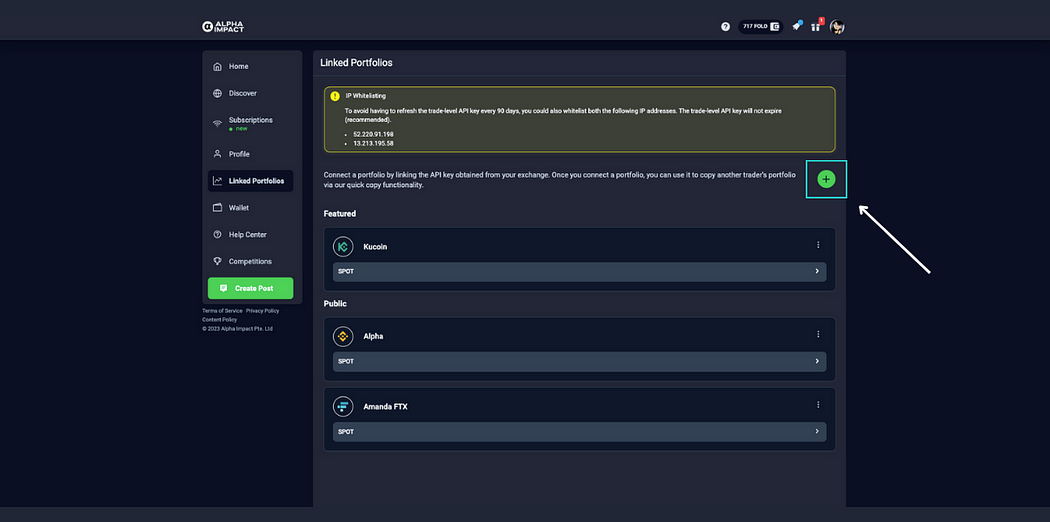Click the rocket icon in header
The height and width of the screenshot is (522, 1050).
click(x=796, y=27)
